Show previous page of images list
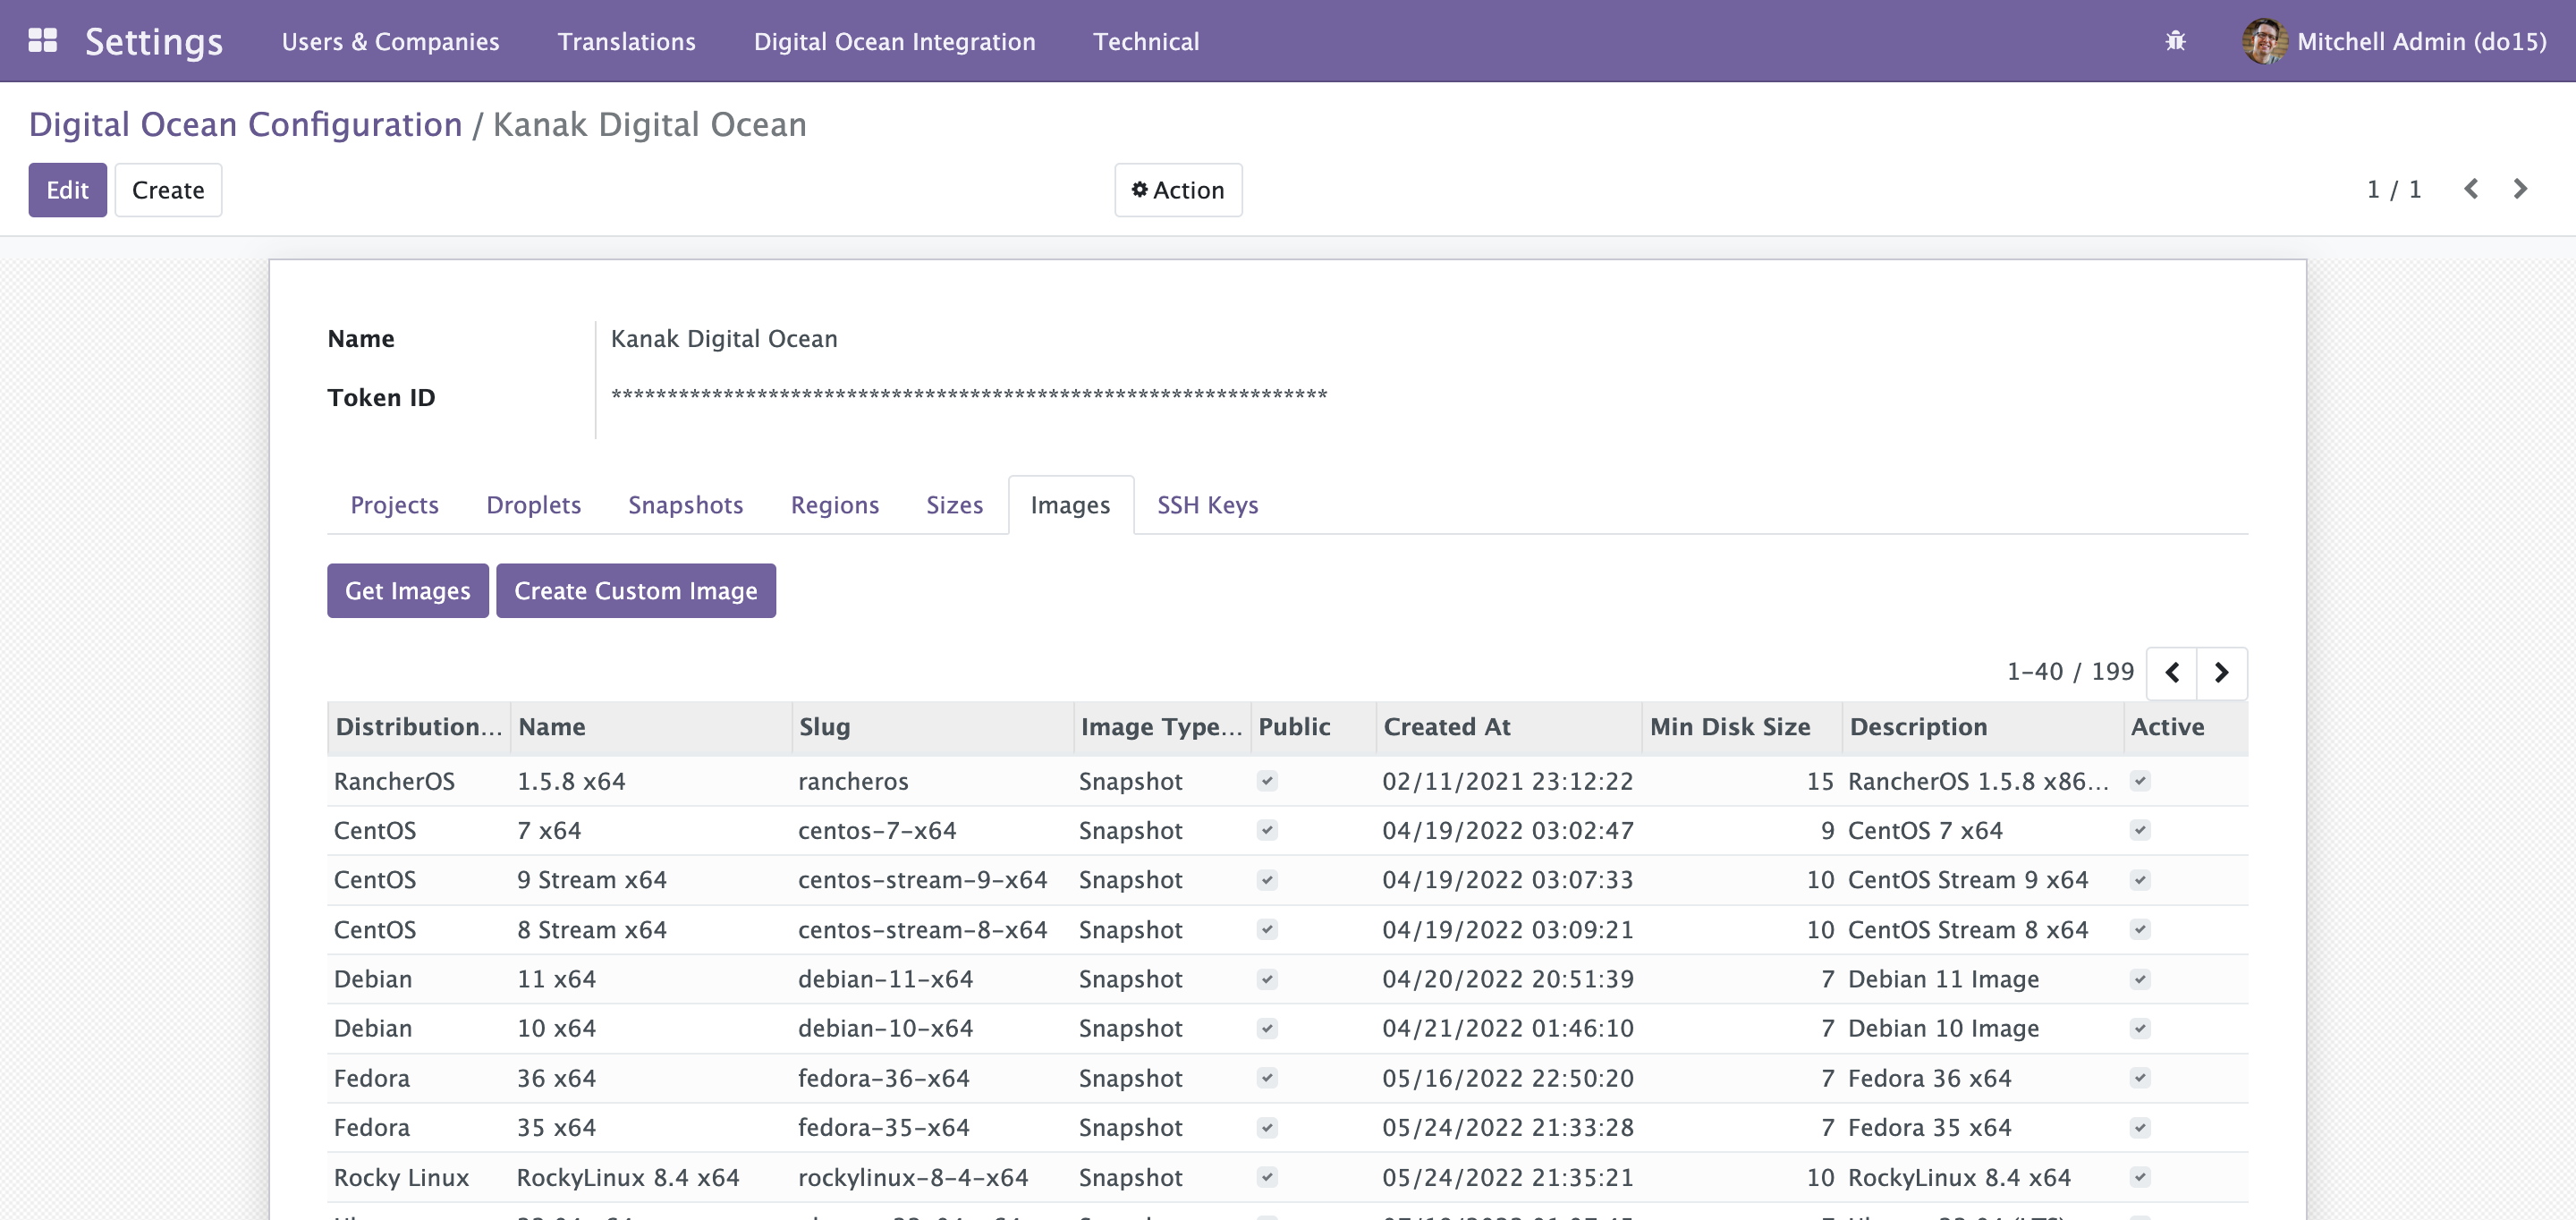This screenshot has width=2576, height=1220. 2172,673
